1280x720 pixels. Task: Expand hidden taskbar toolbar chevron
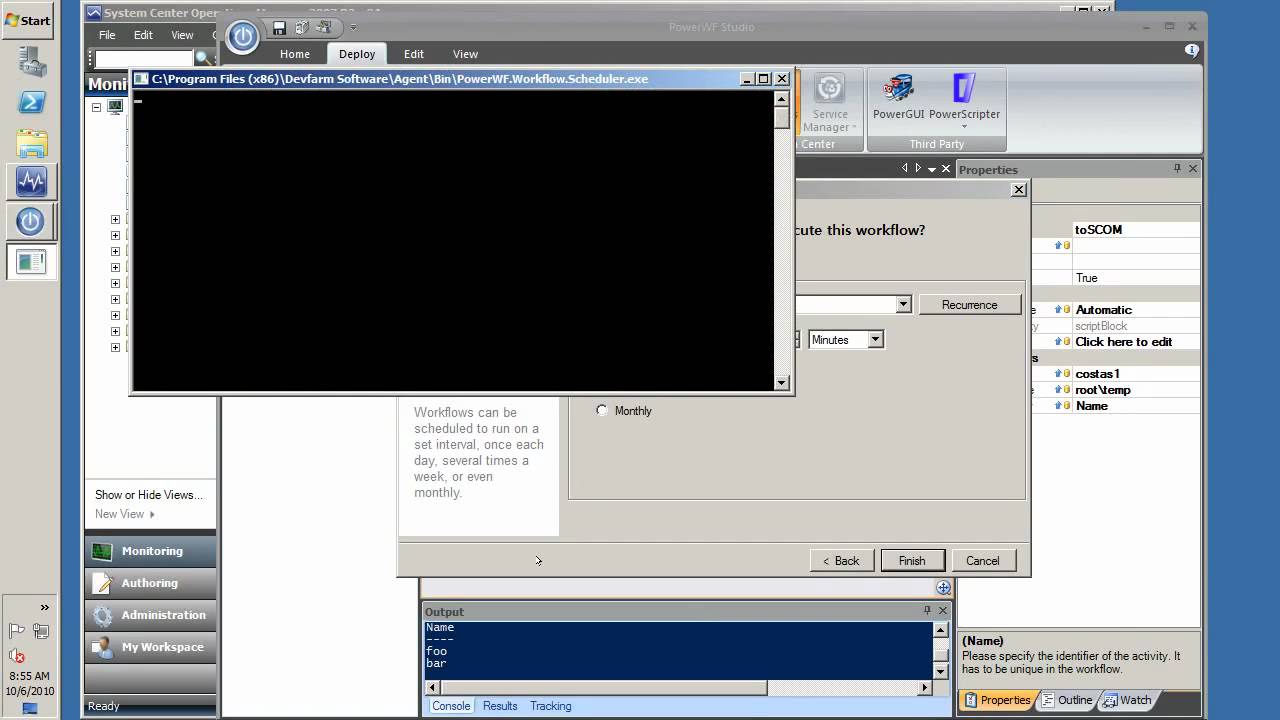[x=44, y=607]
